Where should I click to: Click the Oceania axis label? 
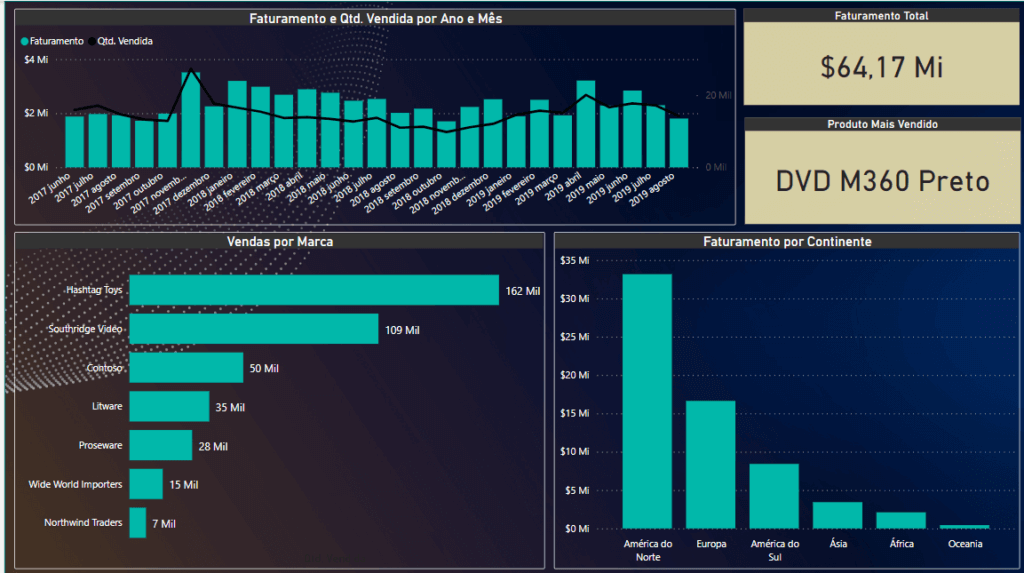click(x=965, y=544)
